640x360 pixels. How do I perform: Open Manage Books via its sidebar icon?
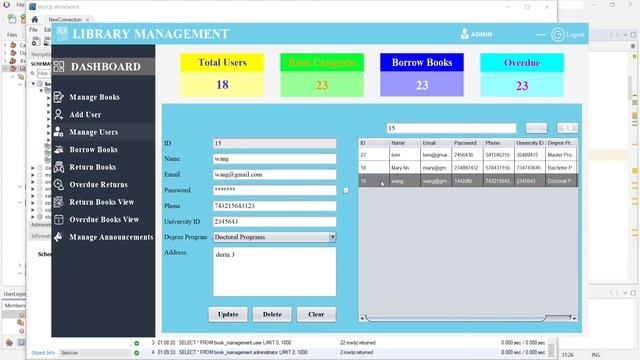59,97
